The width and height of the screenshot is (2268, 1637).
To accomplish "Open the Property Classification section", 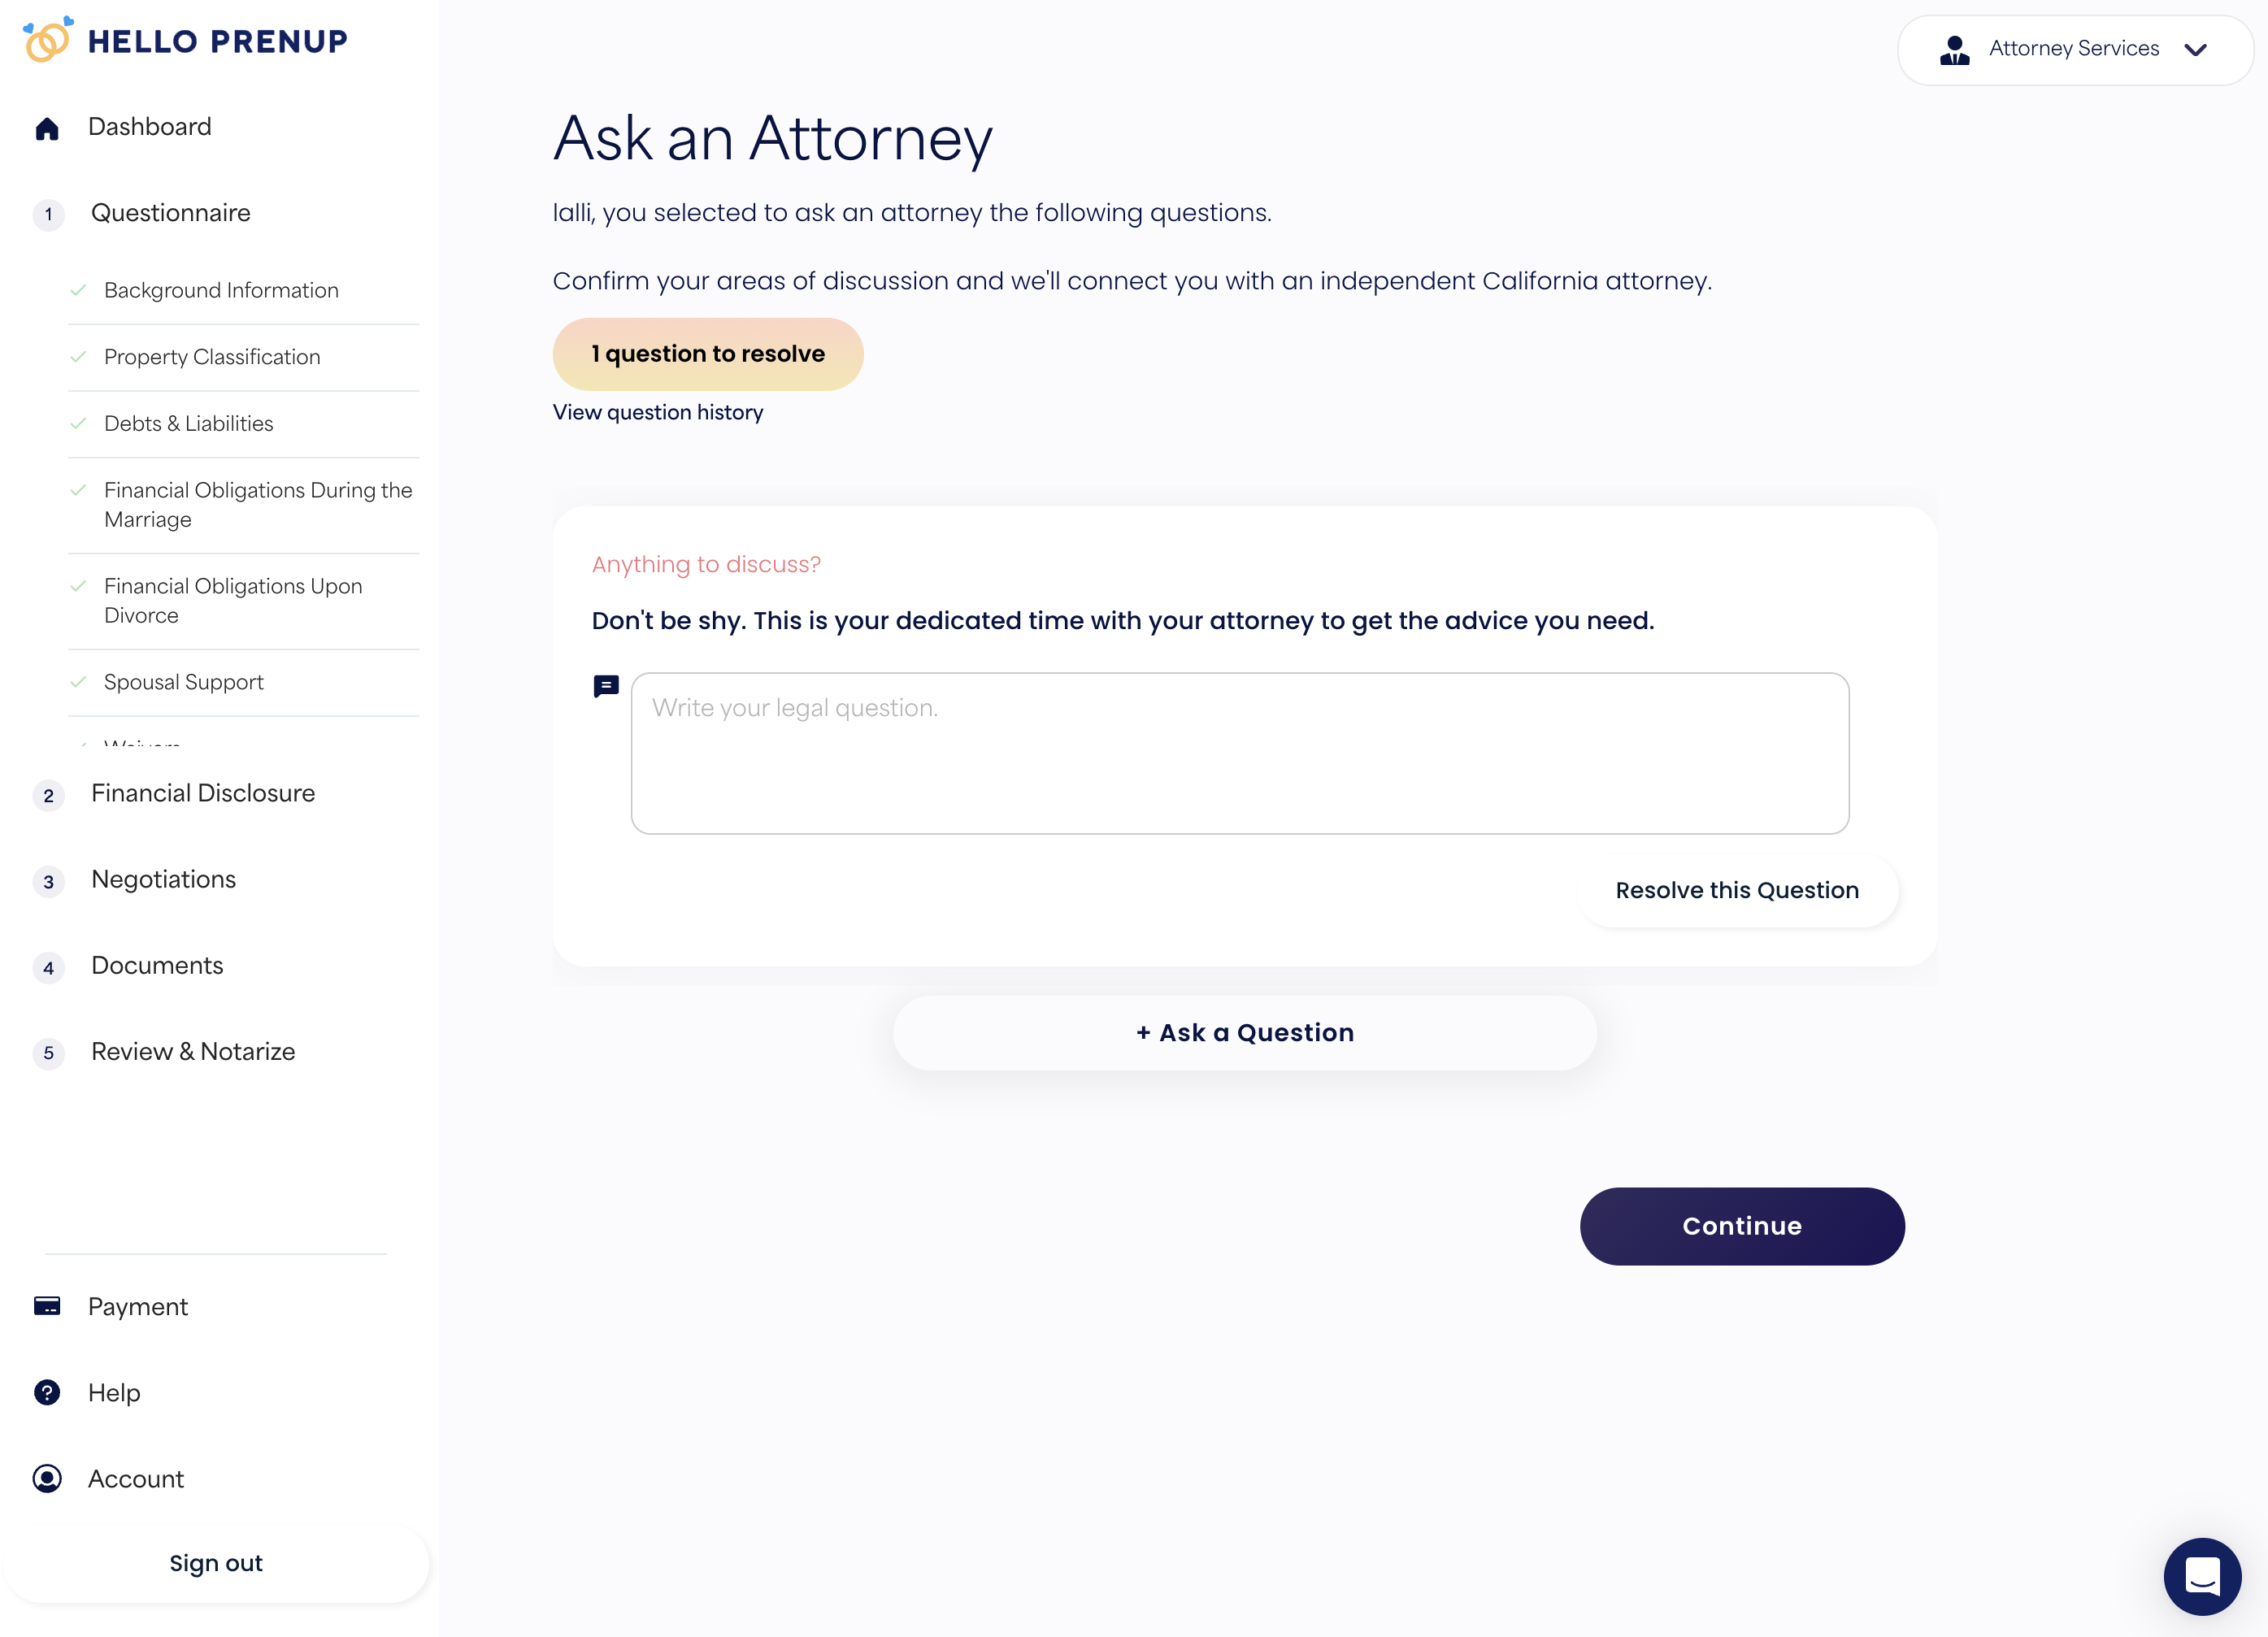I will [x=212, y=357].
